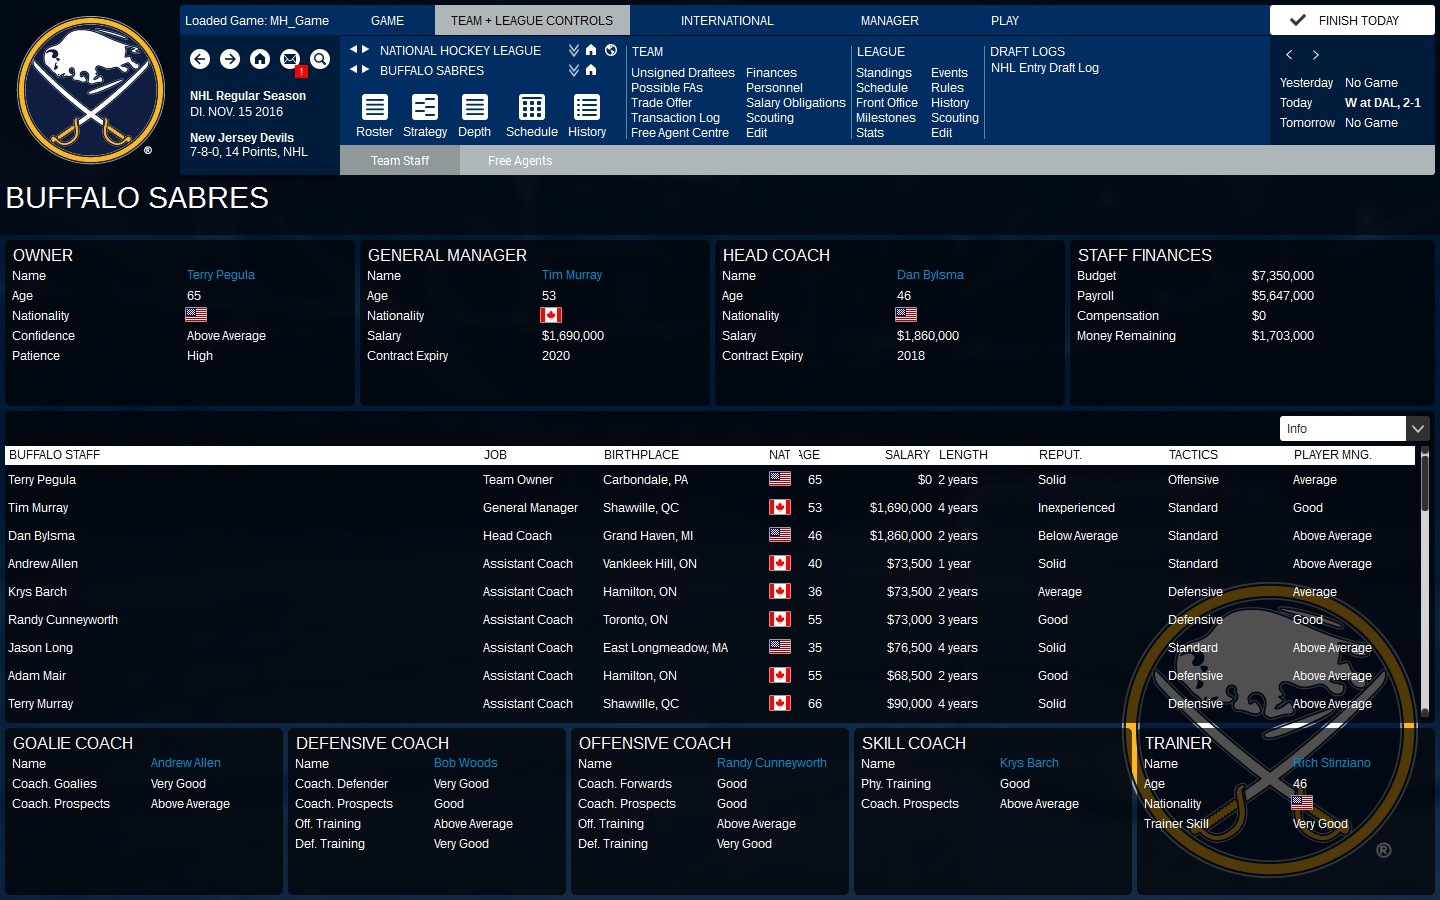Open Dan Bylsma's head coach profile link
The height and width of the screenshot is (900, 1440).
click(930, 274)
